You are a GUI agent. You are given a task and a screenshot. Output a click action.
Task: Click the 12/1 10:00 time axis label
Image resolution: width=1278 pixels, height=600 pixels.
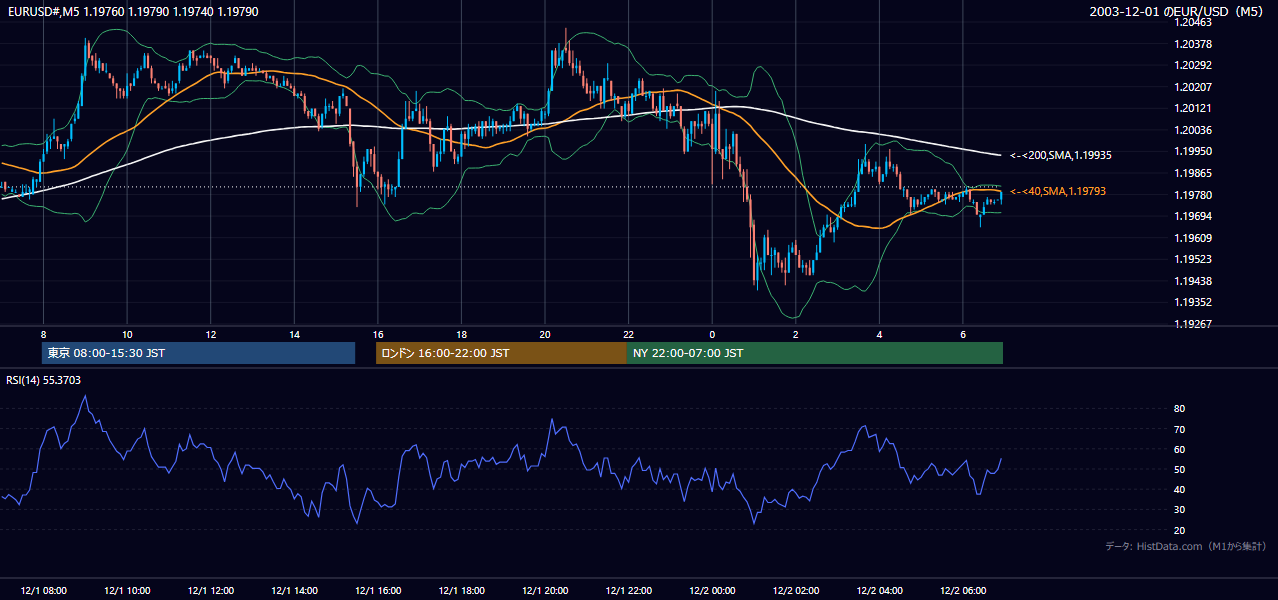coord(127,591)
